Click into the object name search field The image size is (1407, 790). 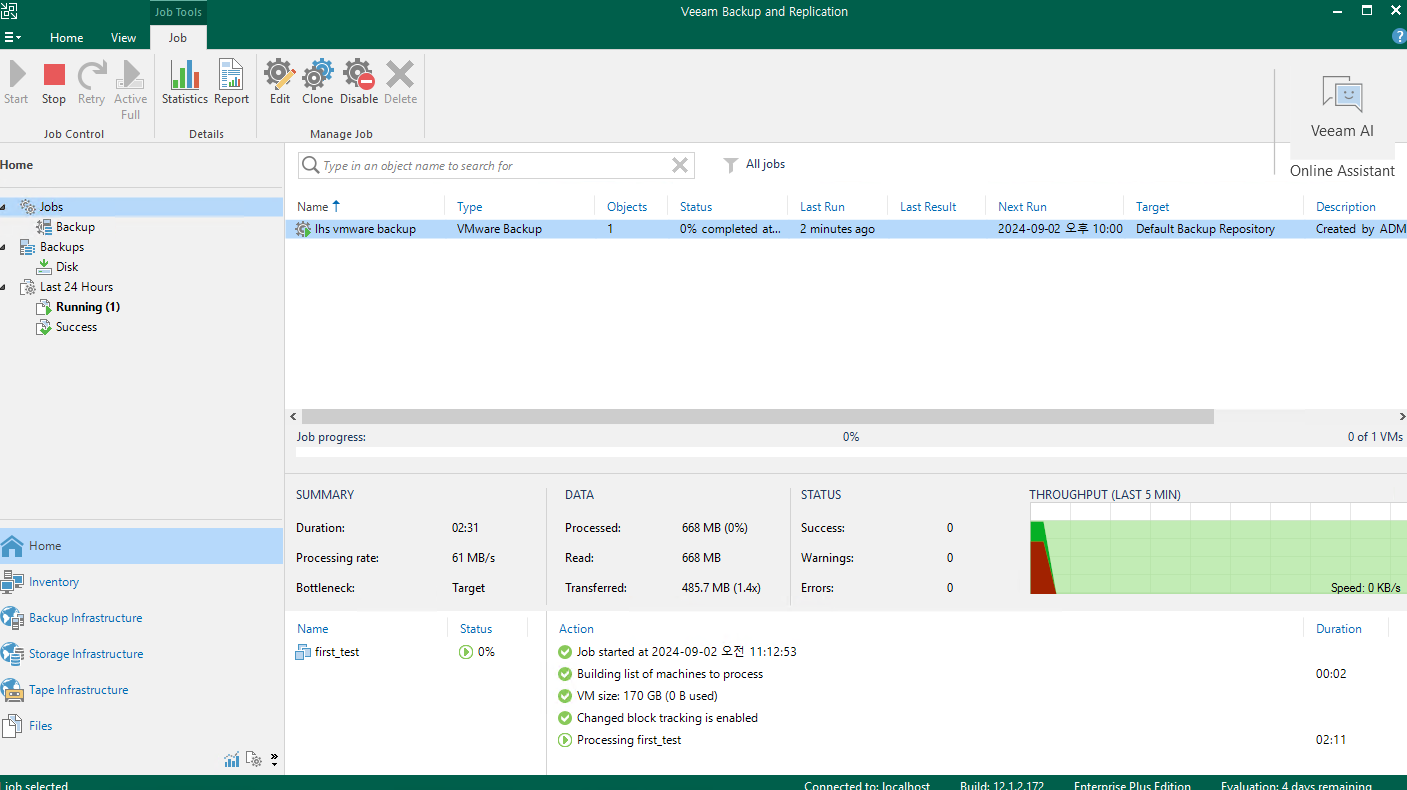pyautogui.click(x=495, y=166)
